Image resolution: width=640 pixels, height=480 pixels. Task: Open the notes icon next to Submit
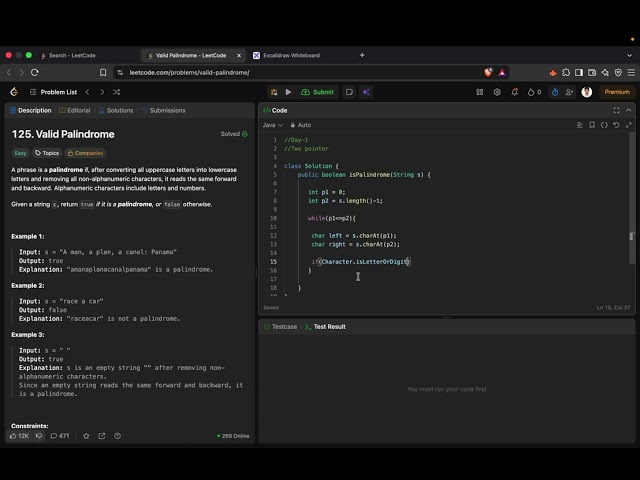click(x=349, y=92)
